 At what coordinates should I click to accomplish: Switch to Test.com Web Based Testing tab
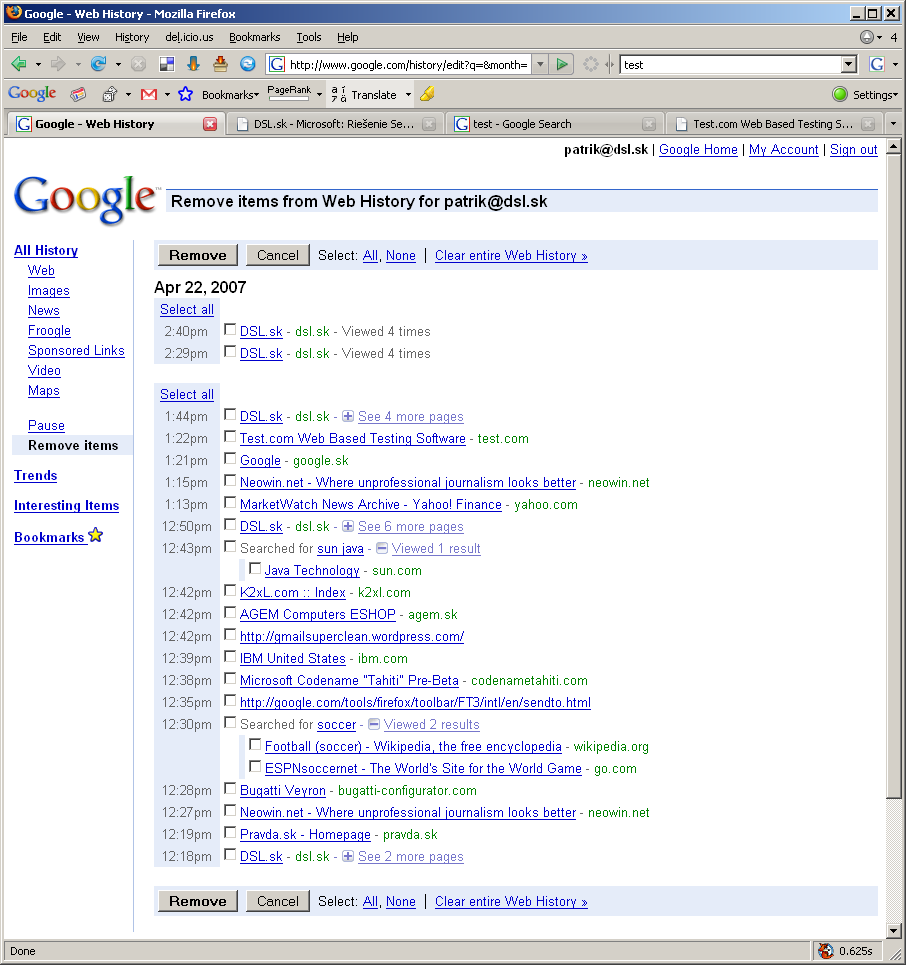point(773,124)
